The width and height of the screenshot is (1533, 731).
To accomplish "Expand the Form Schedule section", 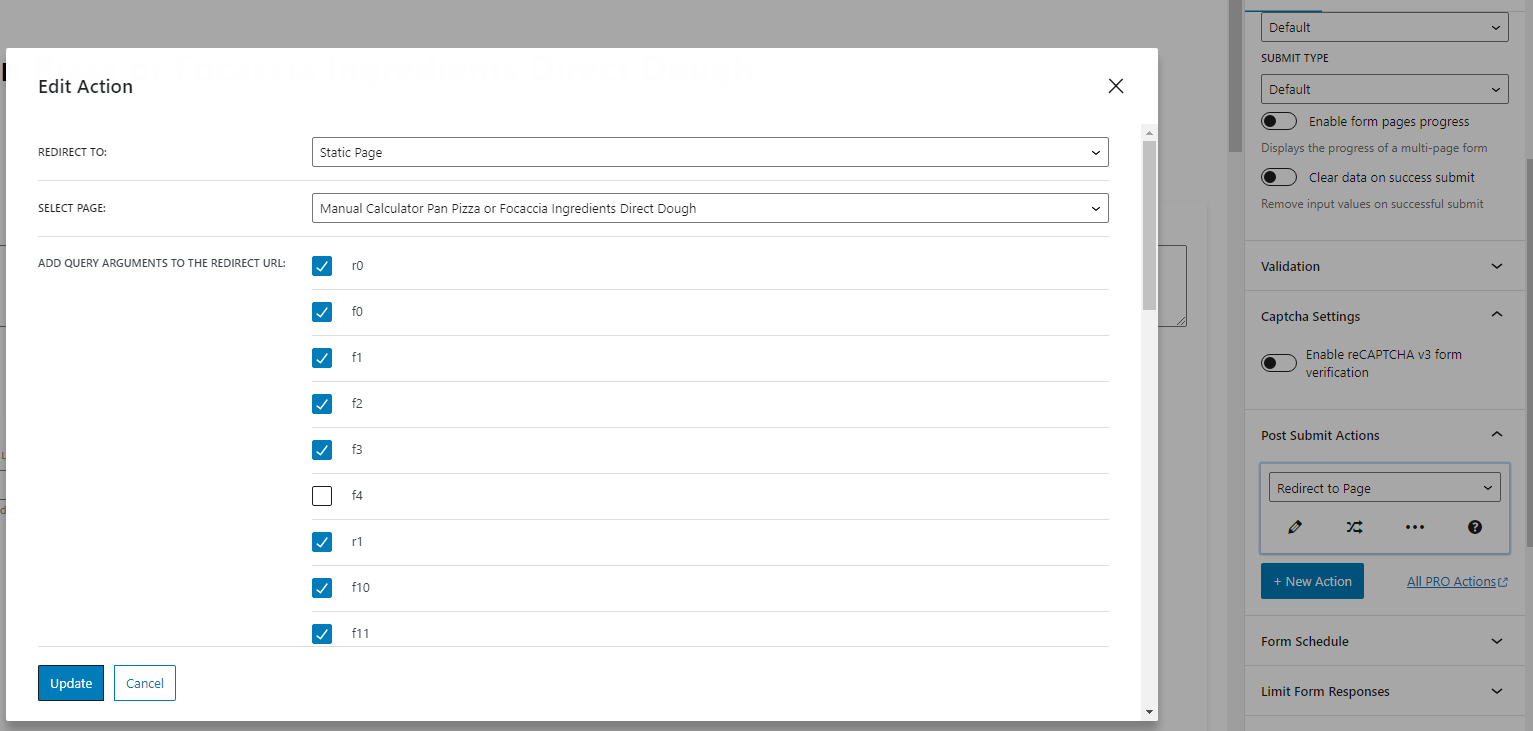I will pyautogui.click(x=1384, y=641).
